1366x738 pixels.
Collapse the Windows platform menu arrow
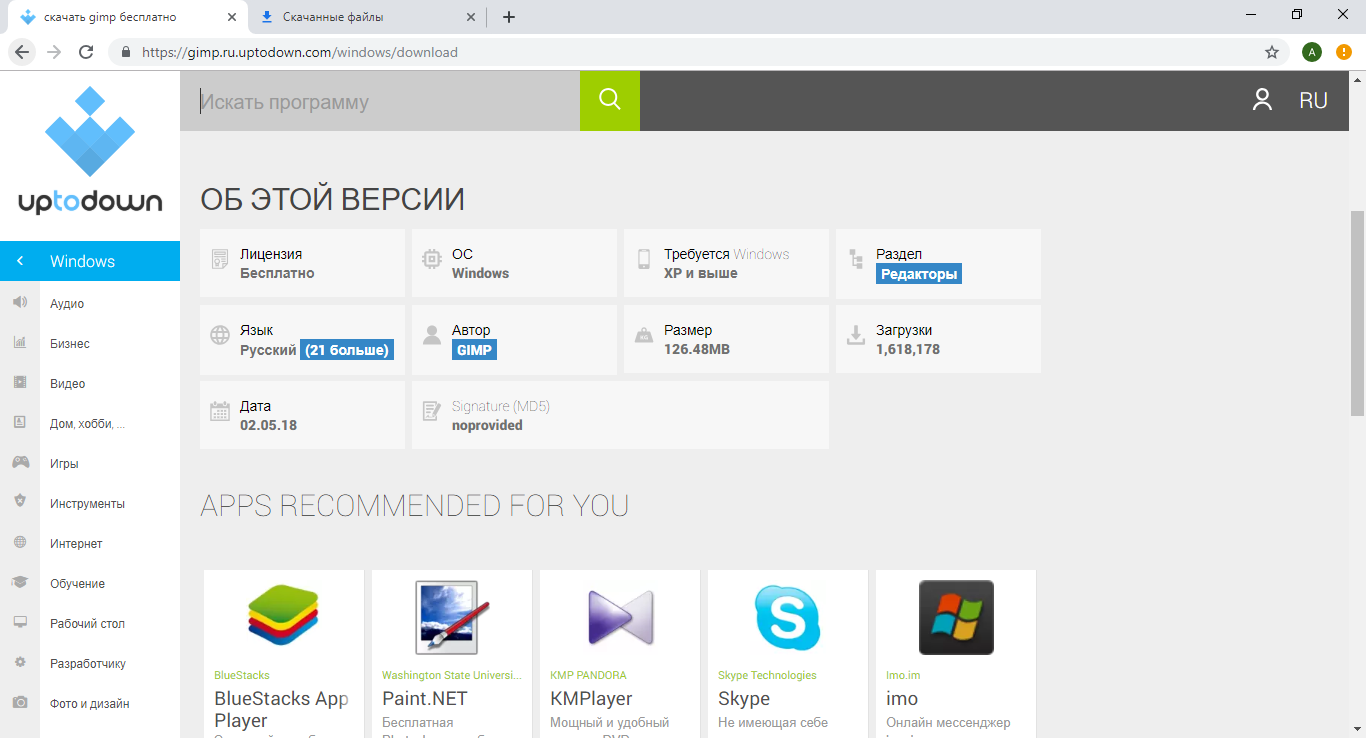tap(20, 261)
